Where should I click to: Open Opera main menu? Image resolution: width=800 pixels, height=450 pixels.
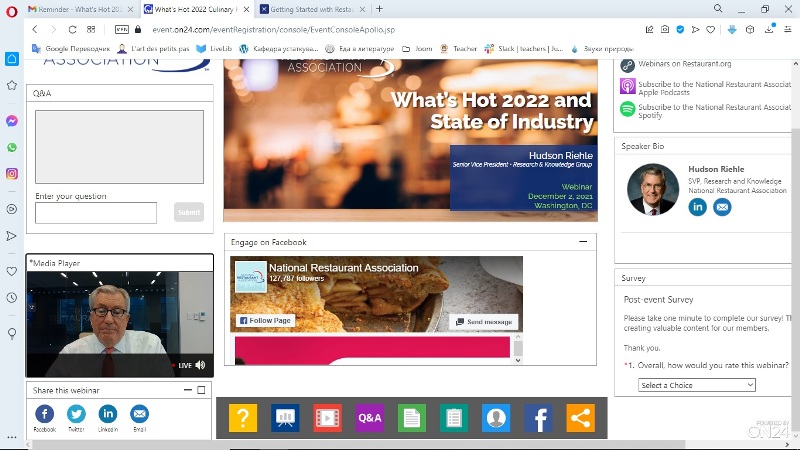click(x=11, y=10)
